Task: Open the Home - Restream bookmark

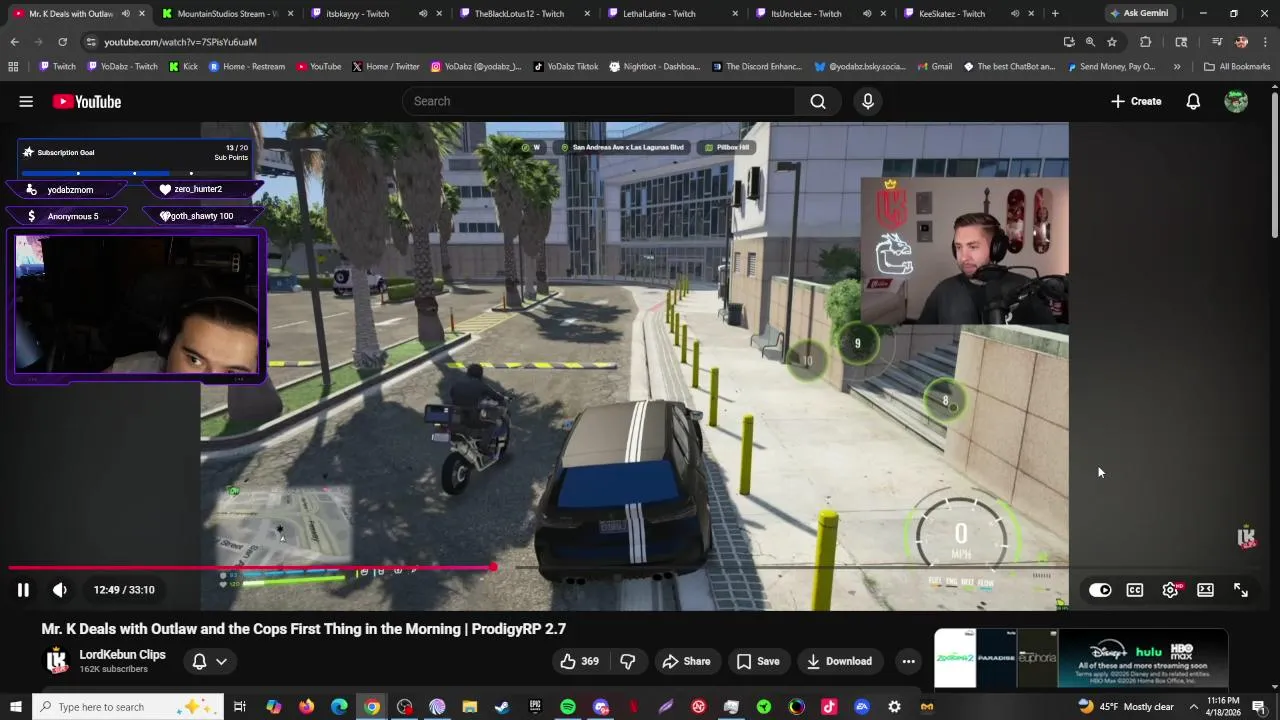Action: pyautogui.click(x=247, y=67)
